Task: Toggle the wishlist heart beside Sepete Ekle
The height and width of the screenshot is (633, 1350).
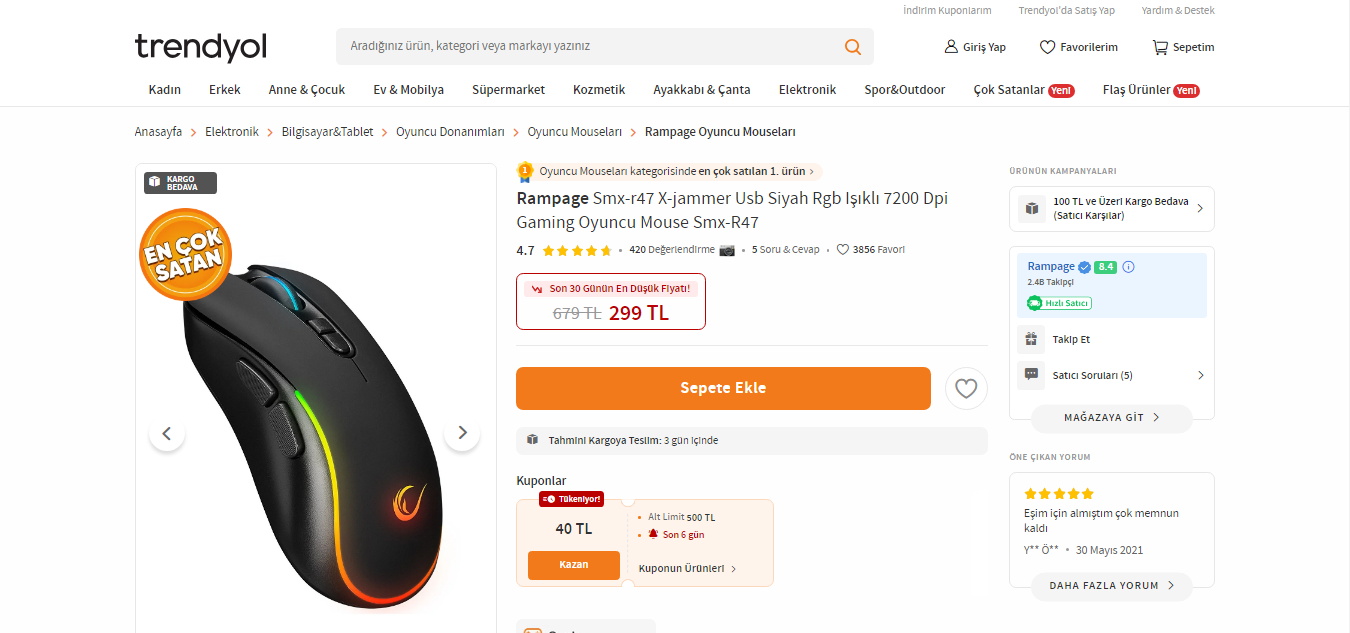Action: [966, 388]
